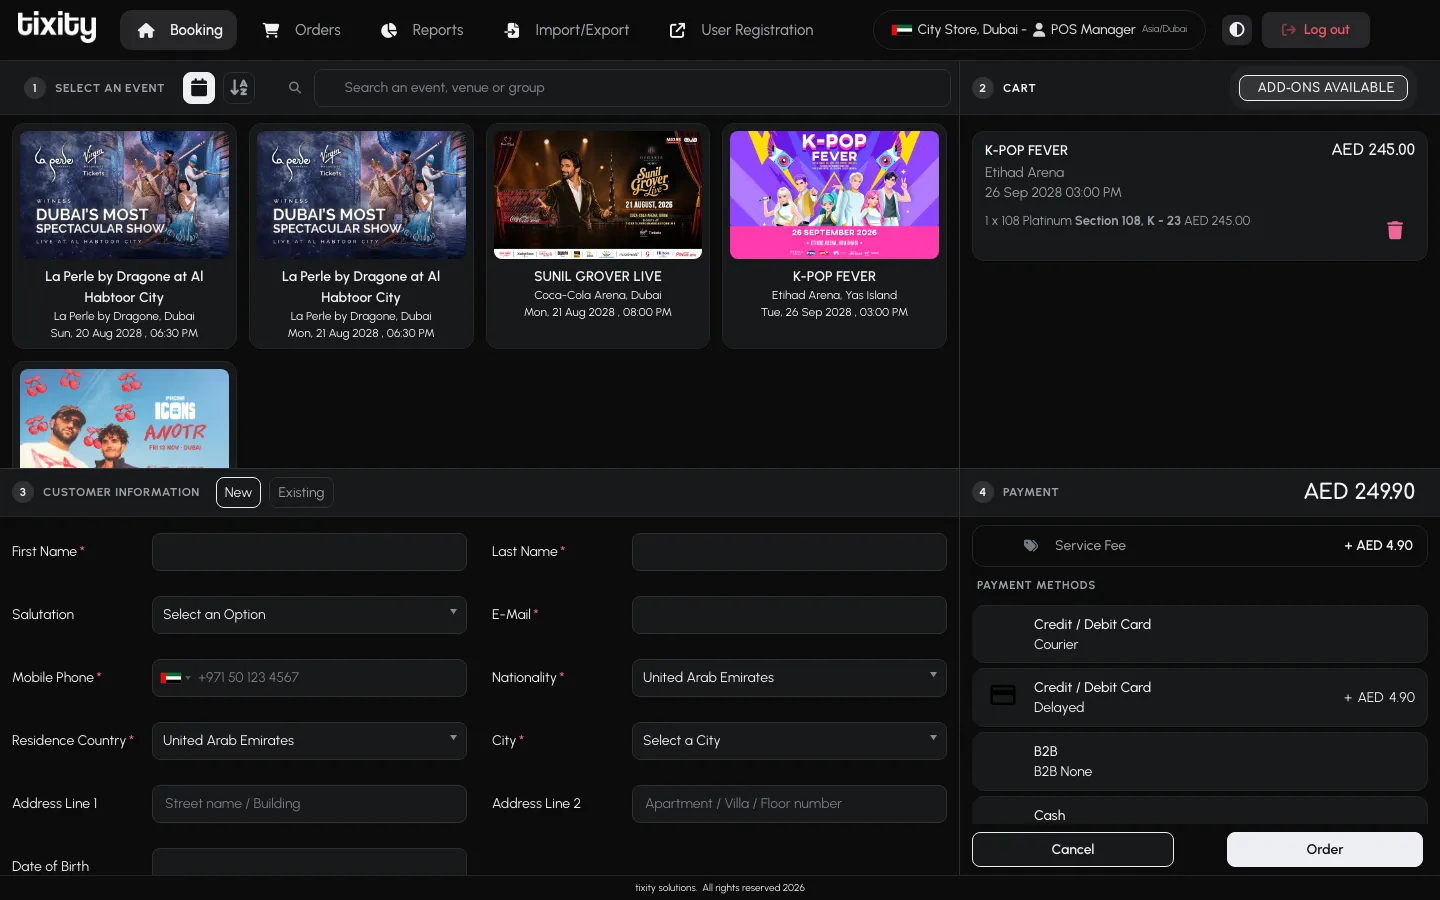1440x900 pixels.
Task: Click the Service Fee tag icon
Action: point(1031,546)
